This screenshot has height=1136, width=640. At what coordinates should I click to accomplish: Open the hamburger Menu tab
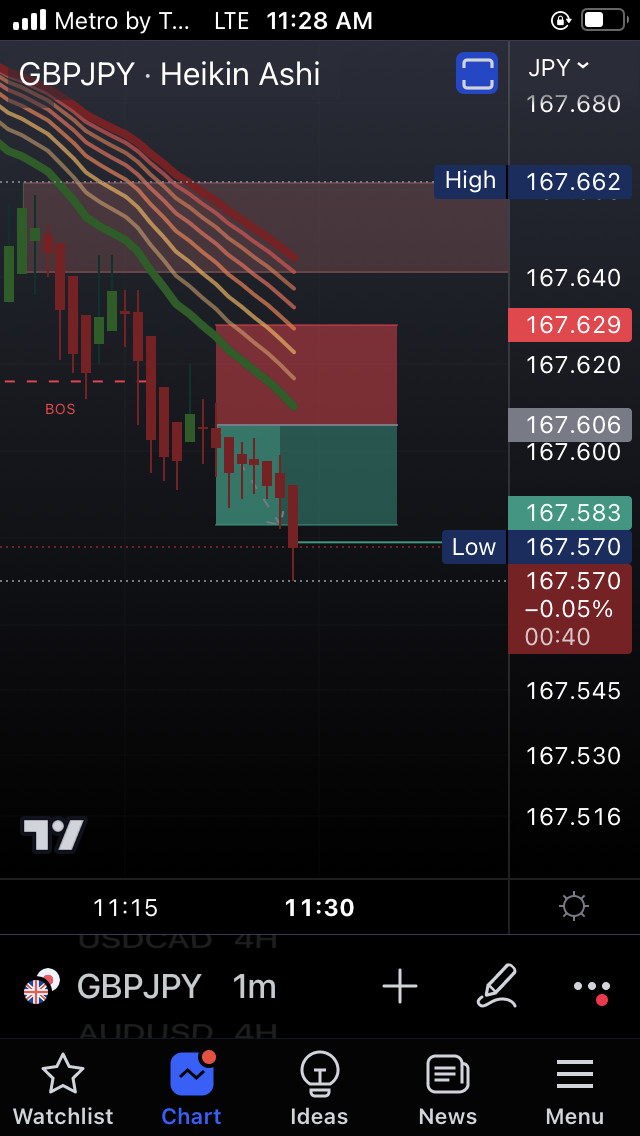pos(575,1090)
